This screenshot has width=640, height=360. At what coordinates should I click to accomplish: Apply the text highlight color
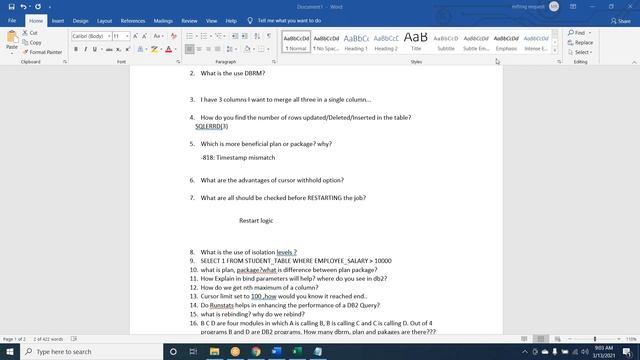click(154, 49)
